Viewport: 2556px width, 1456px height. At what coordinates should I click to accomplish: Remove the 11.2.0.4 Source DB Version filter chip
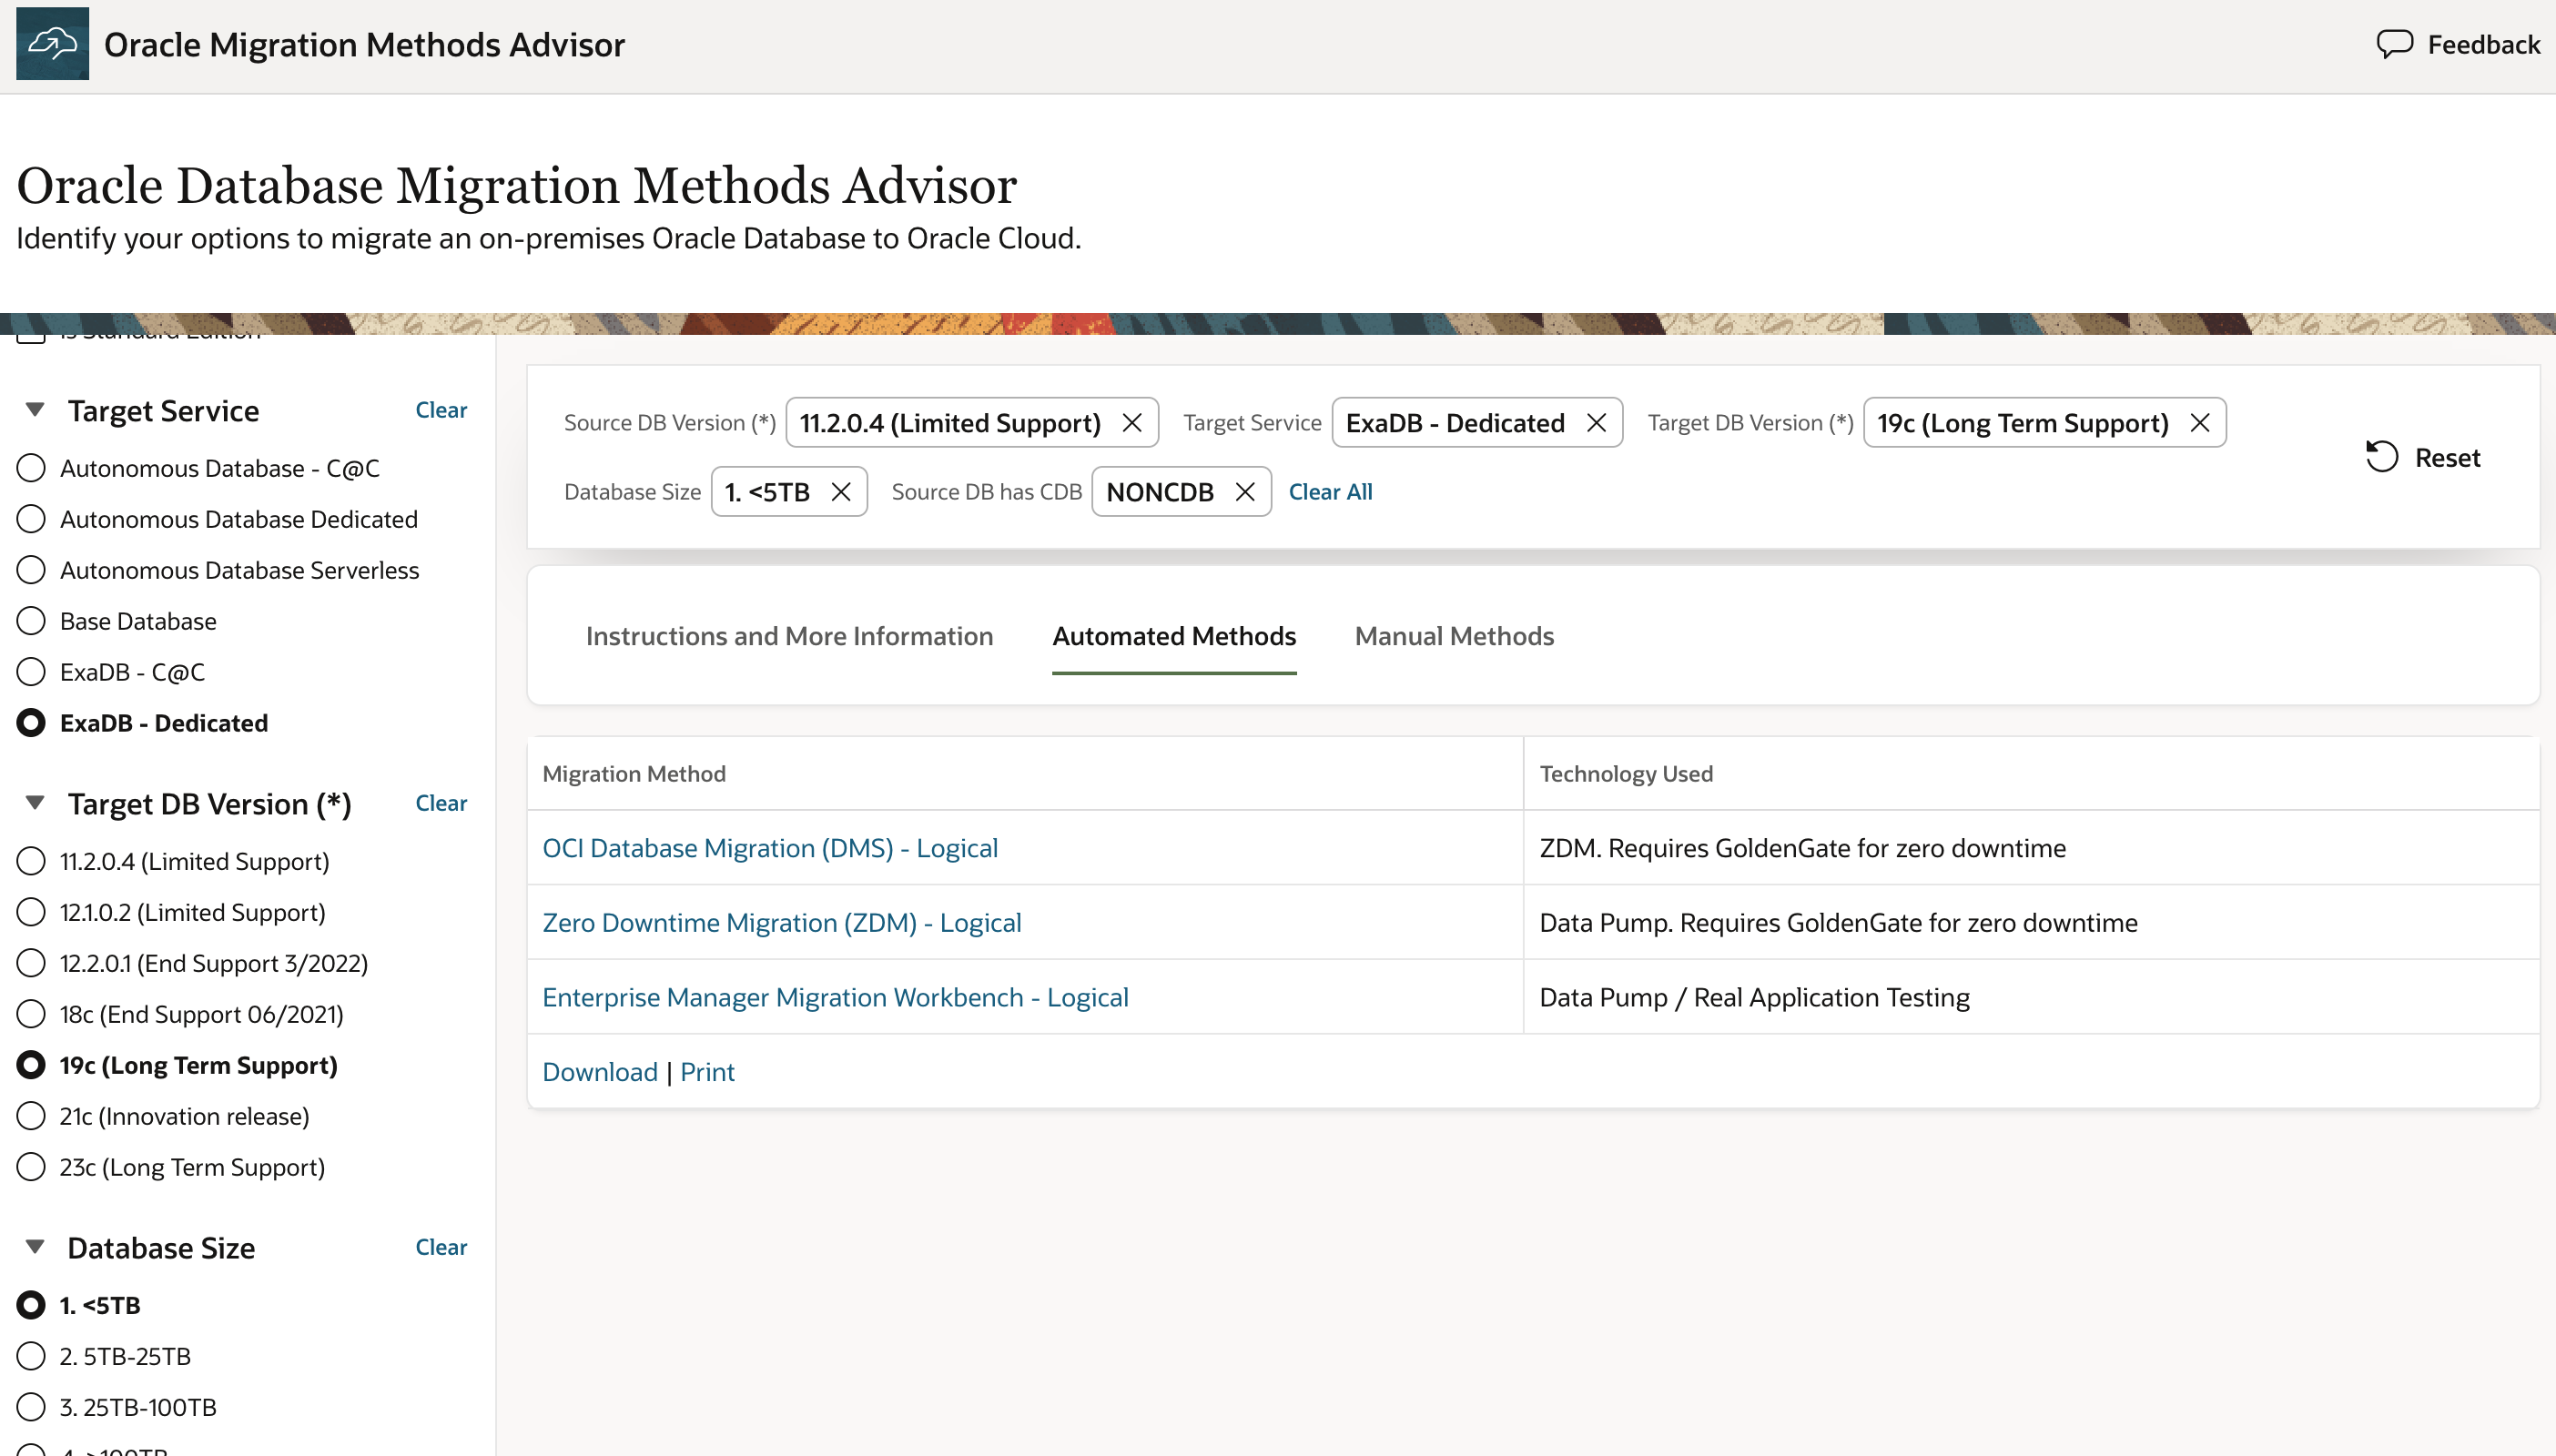(x=1131, y=422)
